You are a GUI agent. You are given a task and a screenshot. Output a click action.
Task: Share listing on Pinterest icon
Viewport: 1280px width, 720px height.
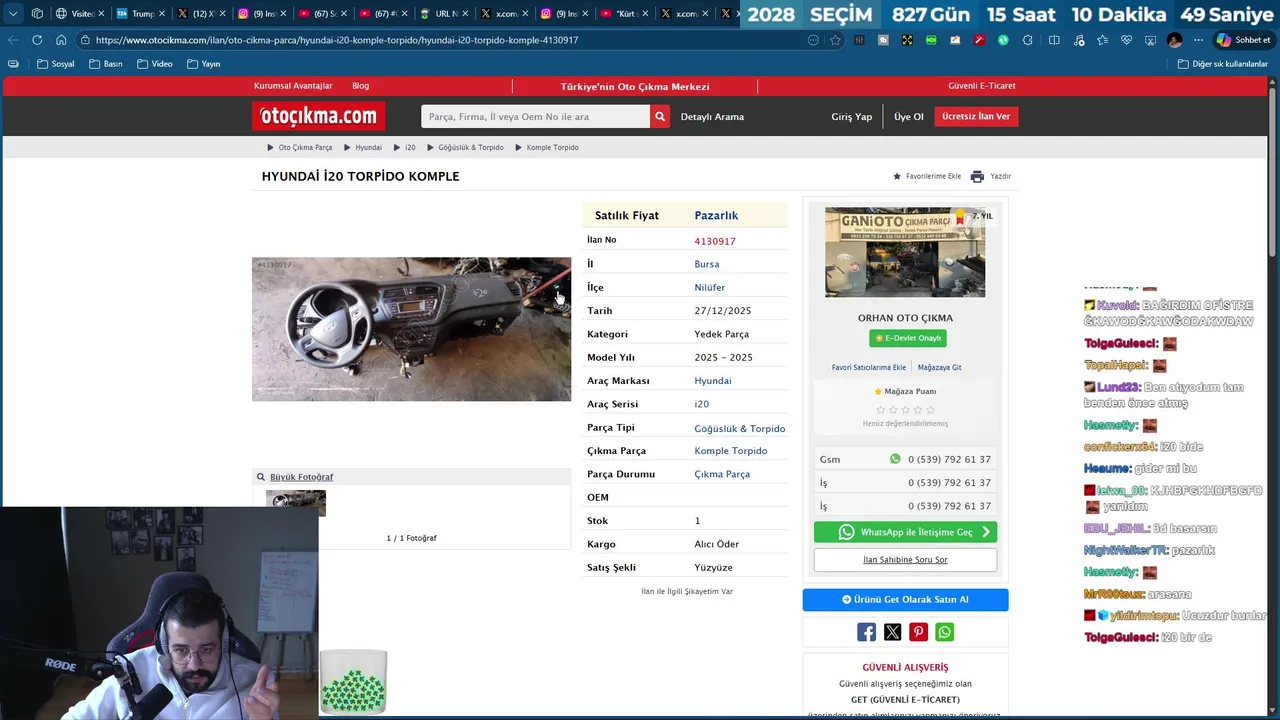(x=918, y=632)
